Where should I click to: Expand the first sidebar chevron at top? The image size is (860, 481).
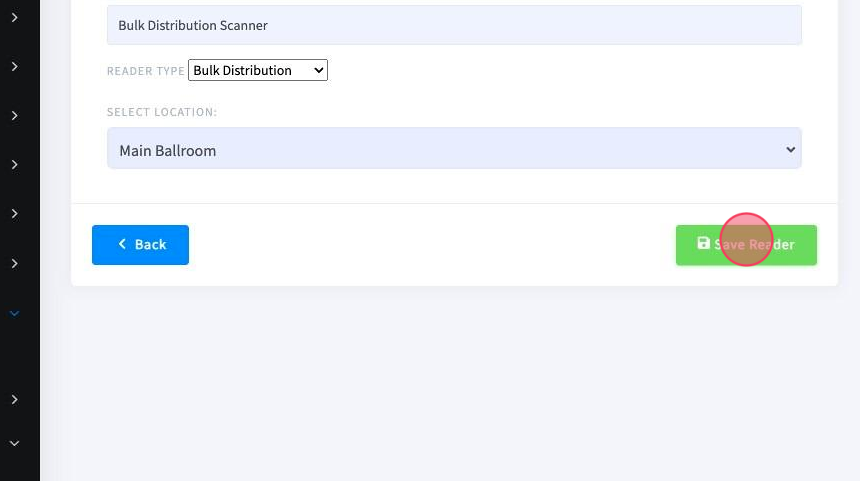click(15, 18)
